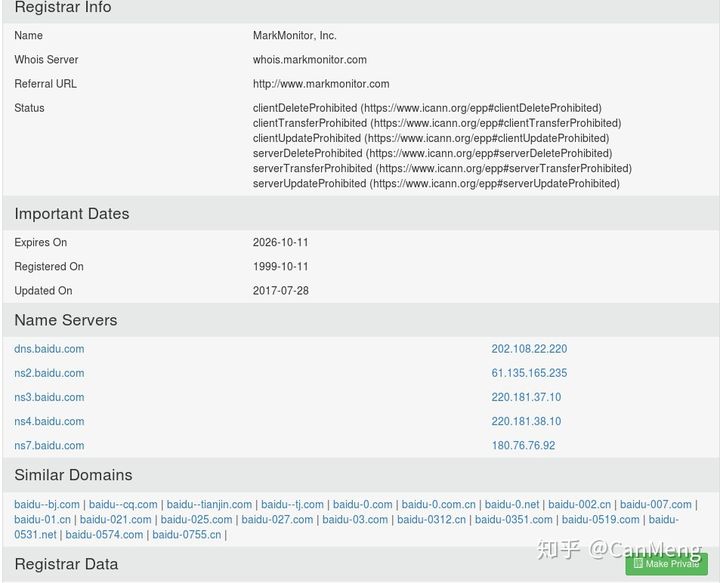This screenshot has width=720, height=583.
Task: Click the Referral URL label
Action: click(x=45, y=84)
